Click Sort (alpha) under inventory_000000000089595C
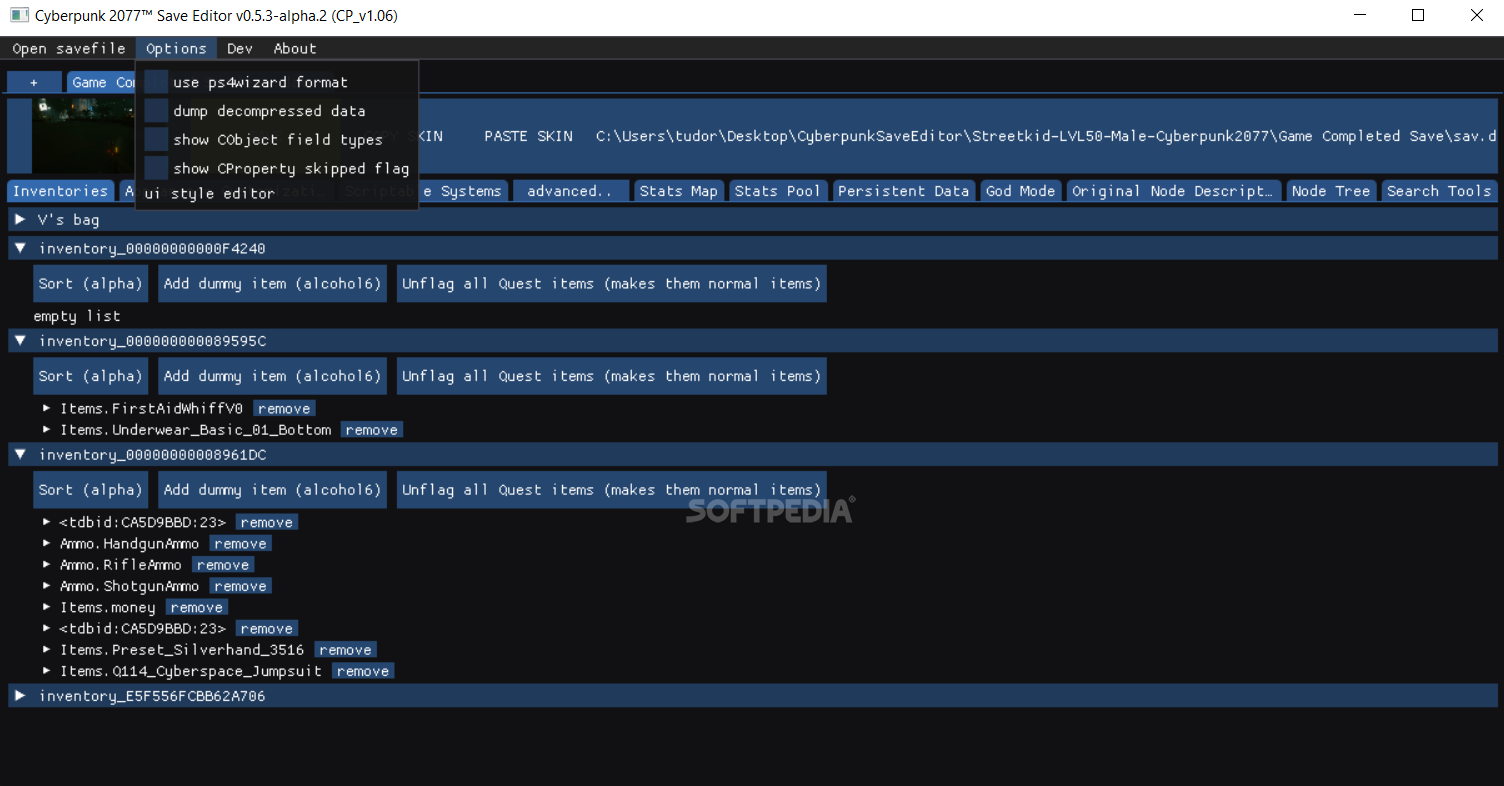Image resolution: width=1504 pixels, height=786 pixels. [x=91, y=376]
